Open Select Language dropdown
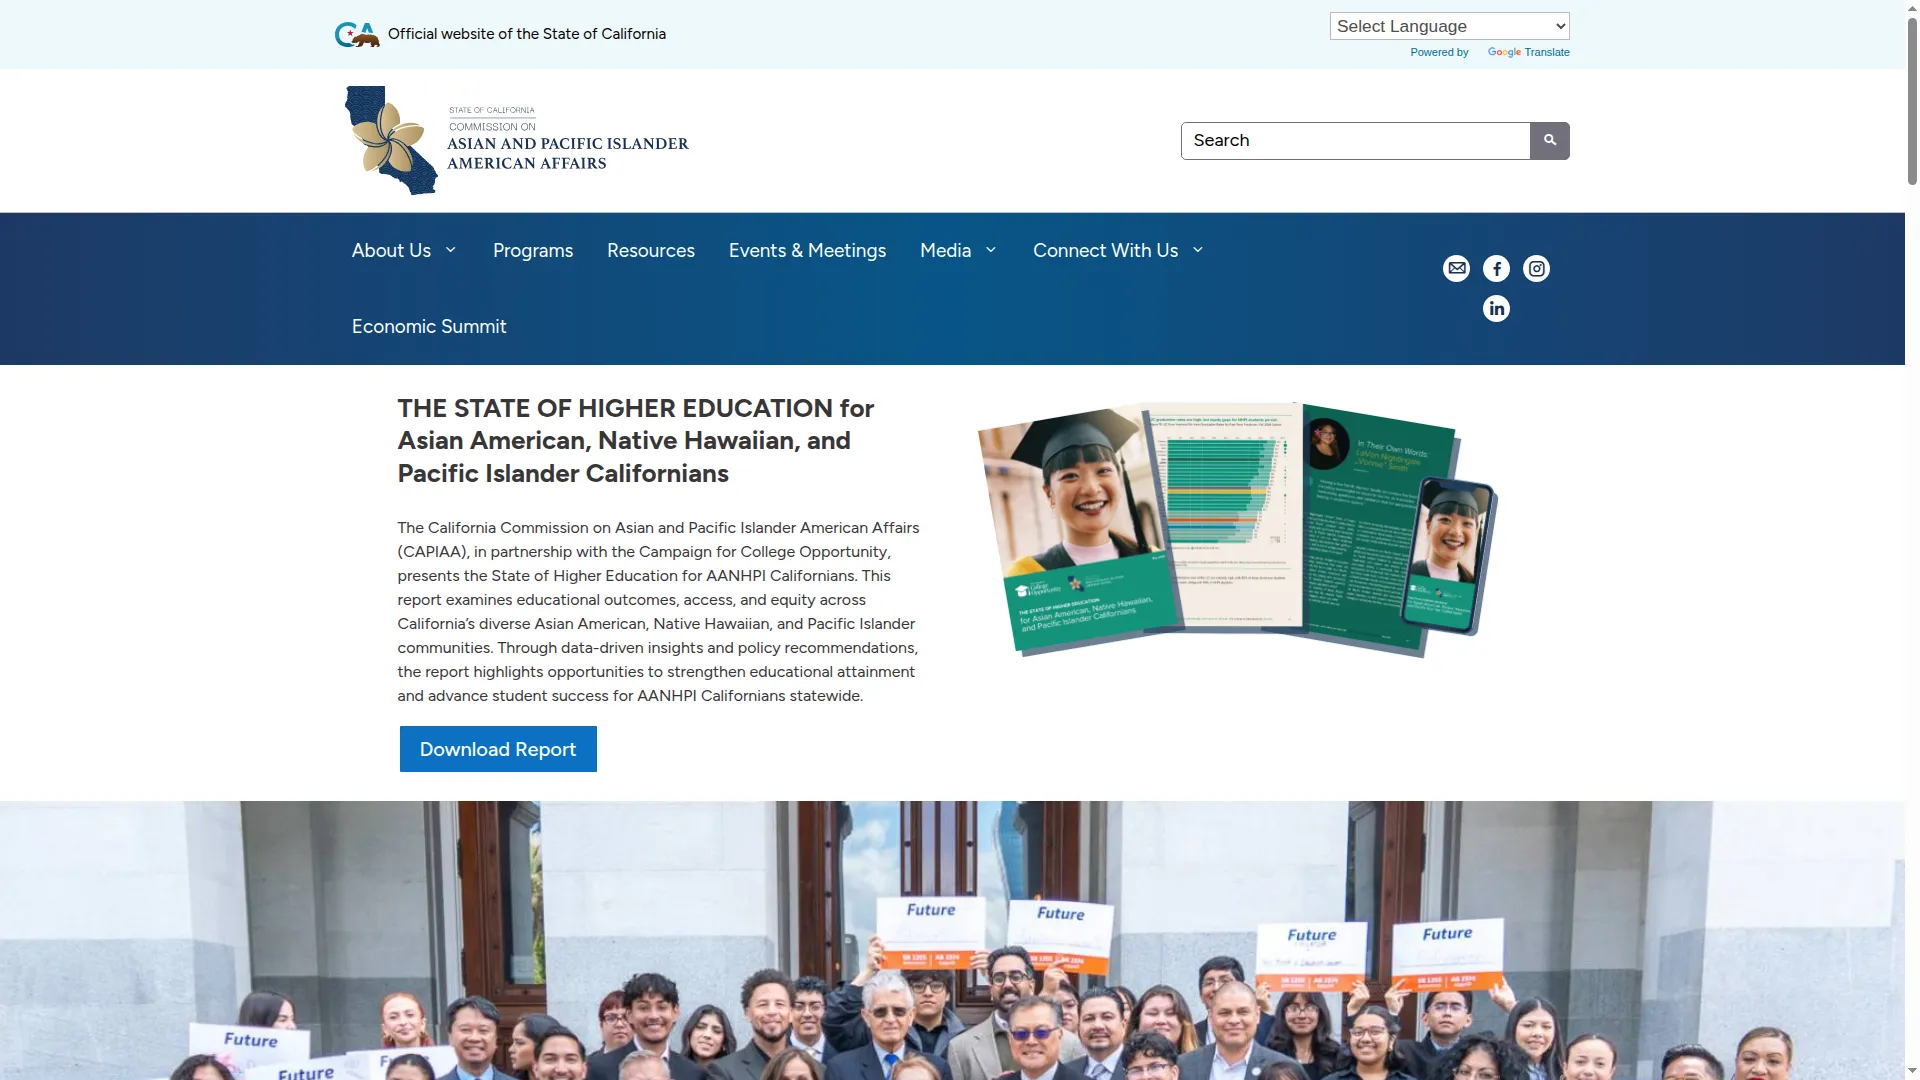This screenshot has width=1920, height=1080. coord(1449,26)
